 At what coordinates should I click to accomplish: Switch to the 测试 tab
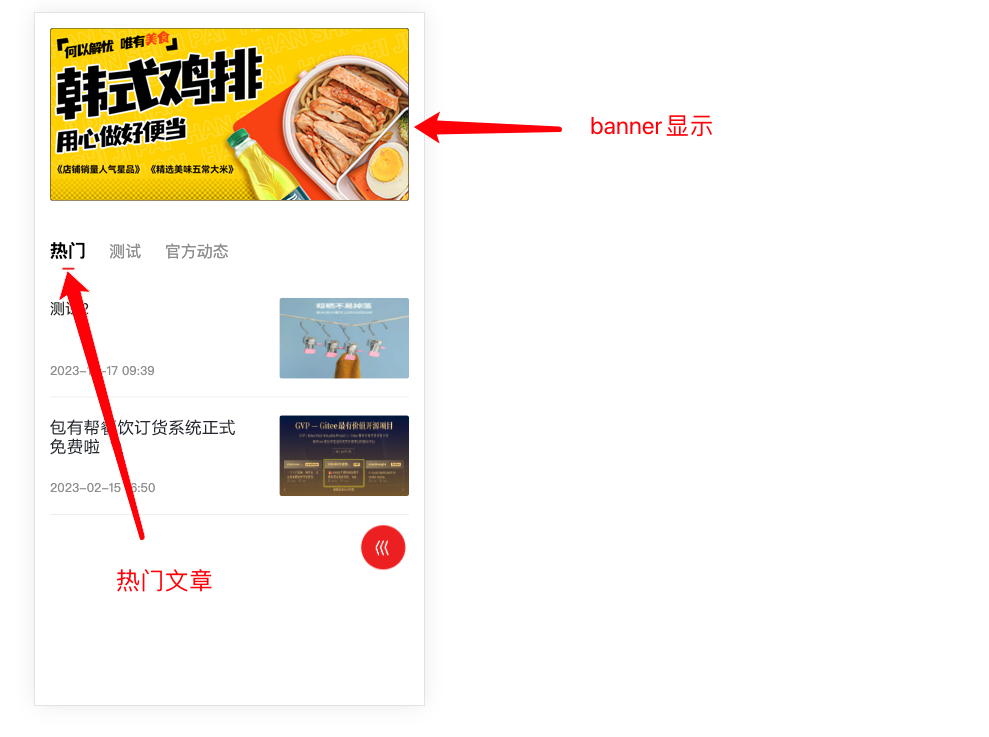coord(125,251)
